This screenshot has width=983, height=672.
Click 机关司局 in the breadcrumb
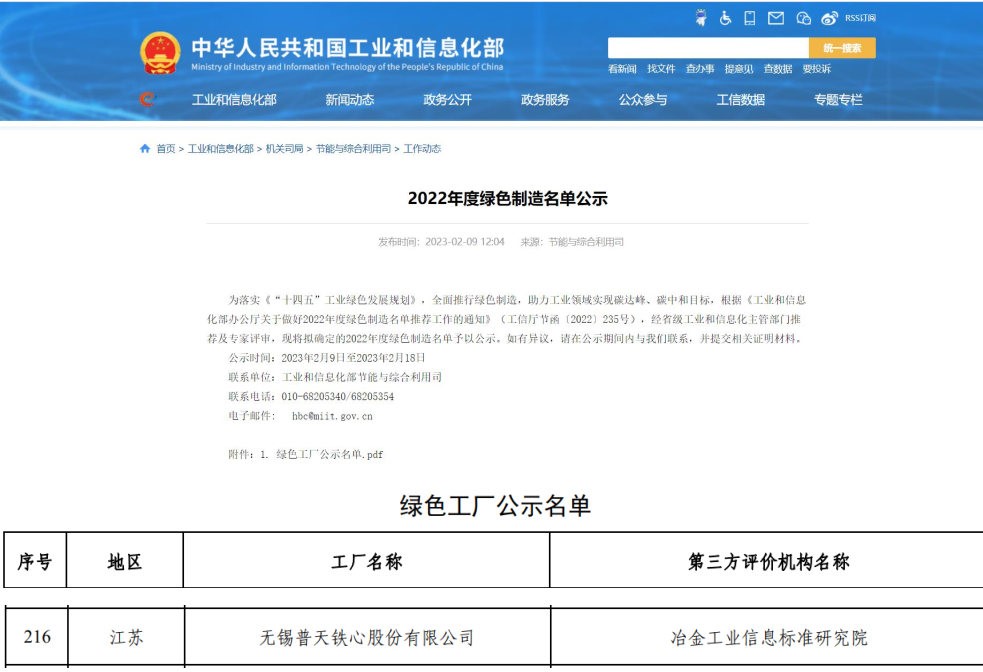coord(285,149)
